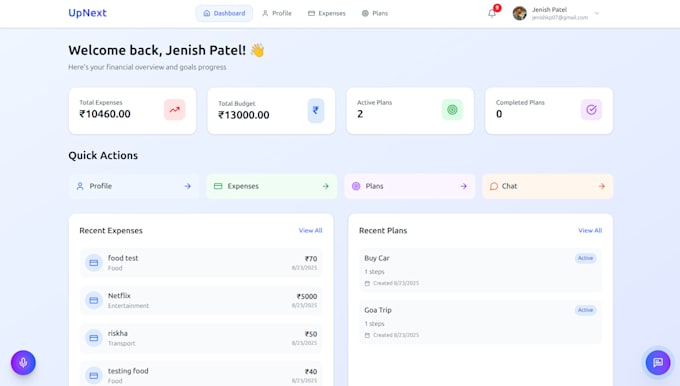Open the Dashboard nav tab
Viewport: 680px width, 386px height.
click(224, 13)
